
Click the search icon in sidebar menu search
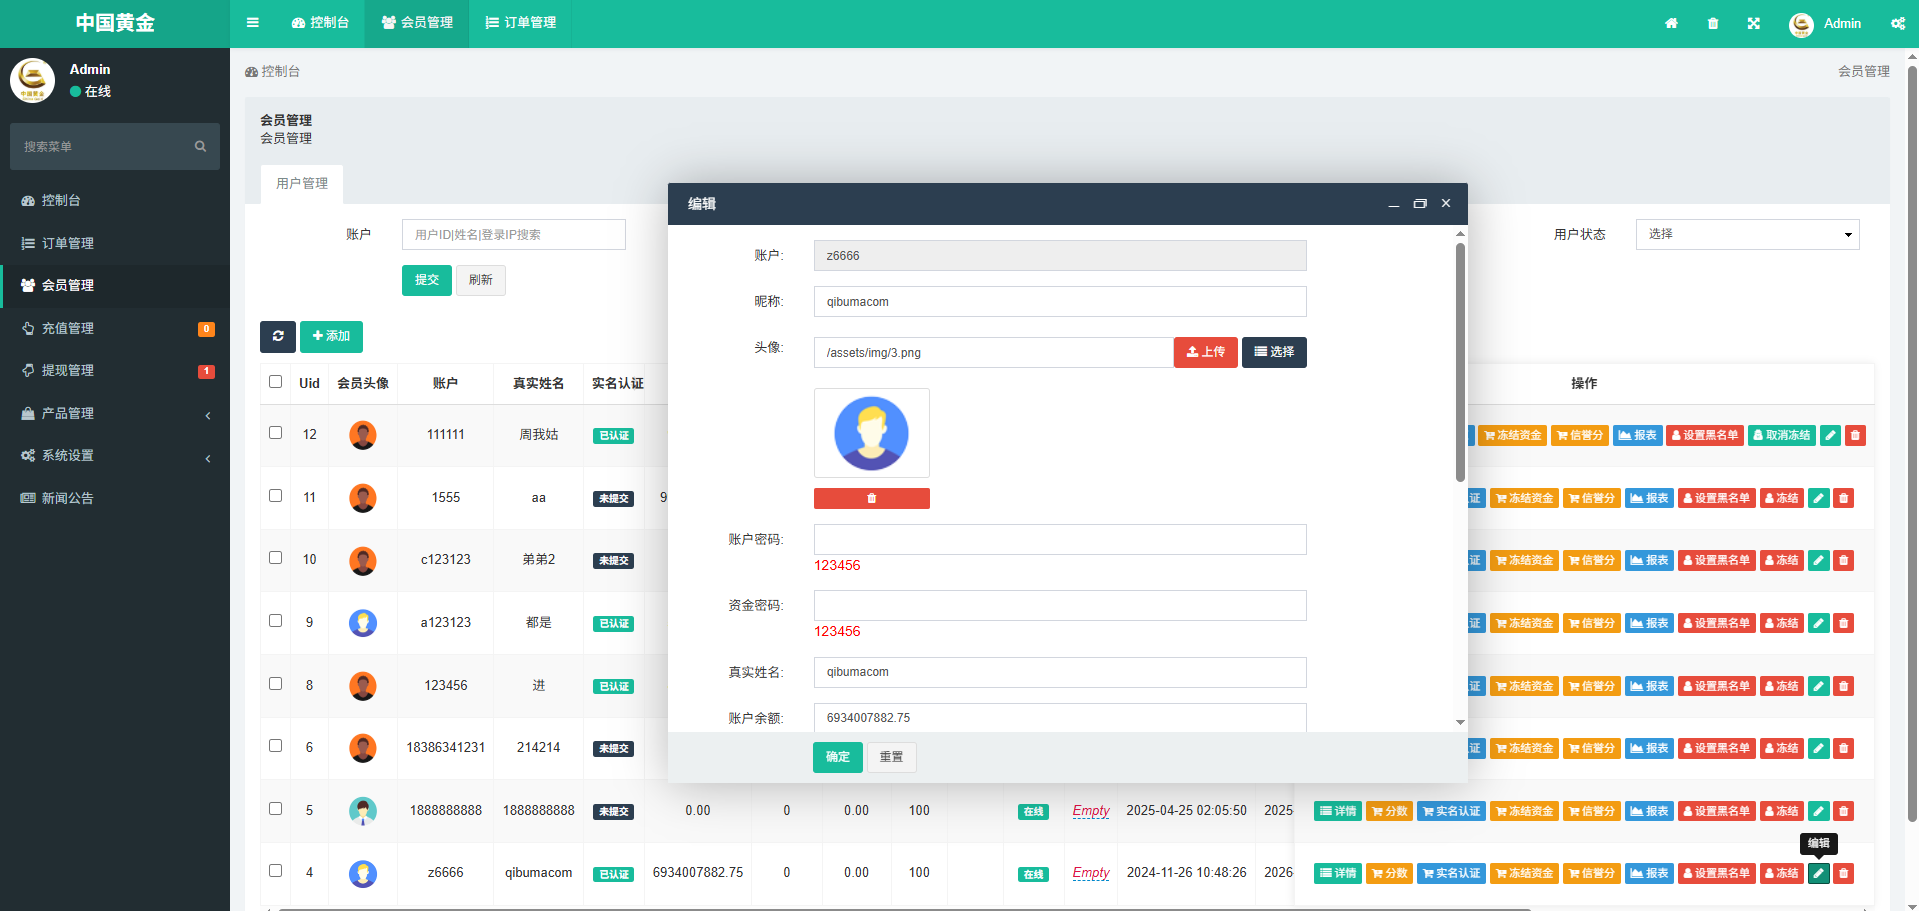[200, 147]
